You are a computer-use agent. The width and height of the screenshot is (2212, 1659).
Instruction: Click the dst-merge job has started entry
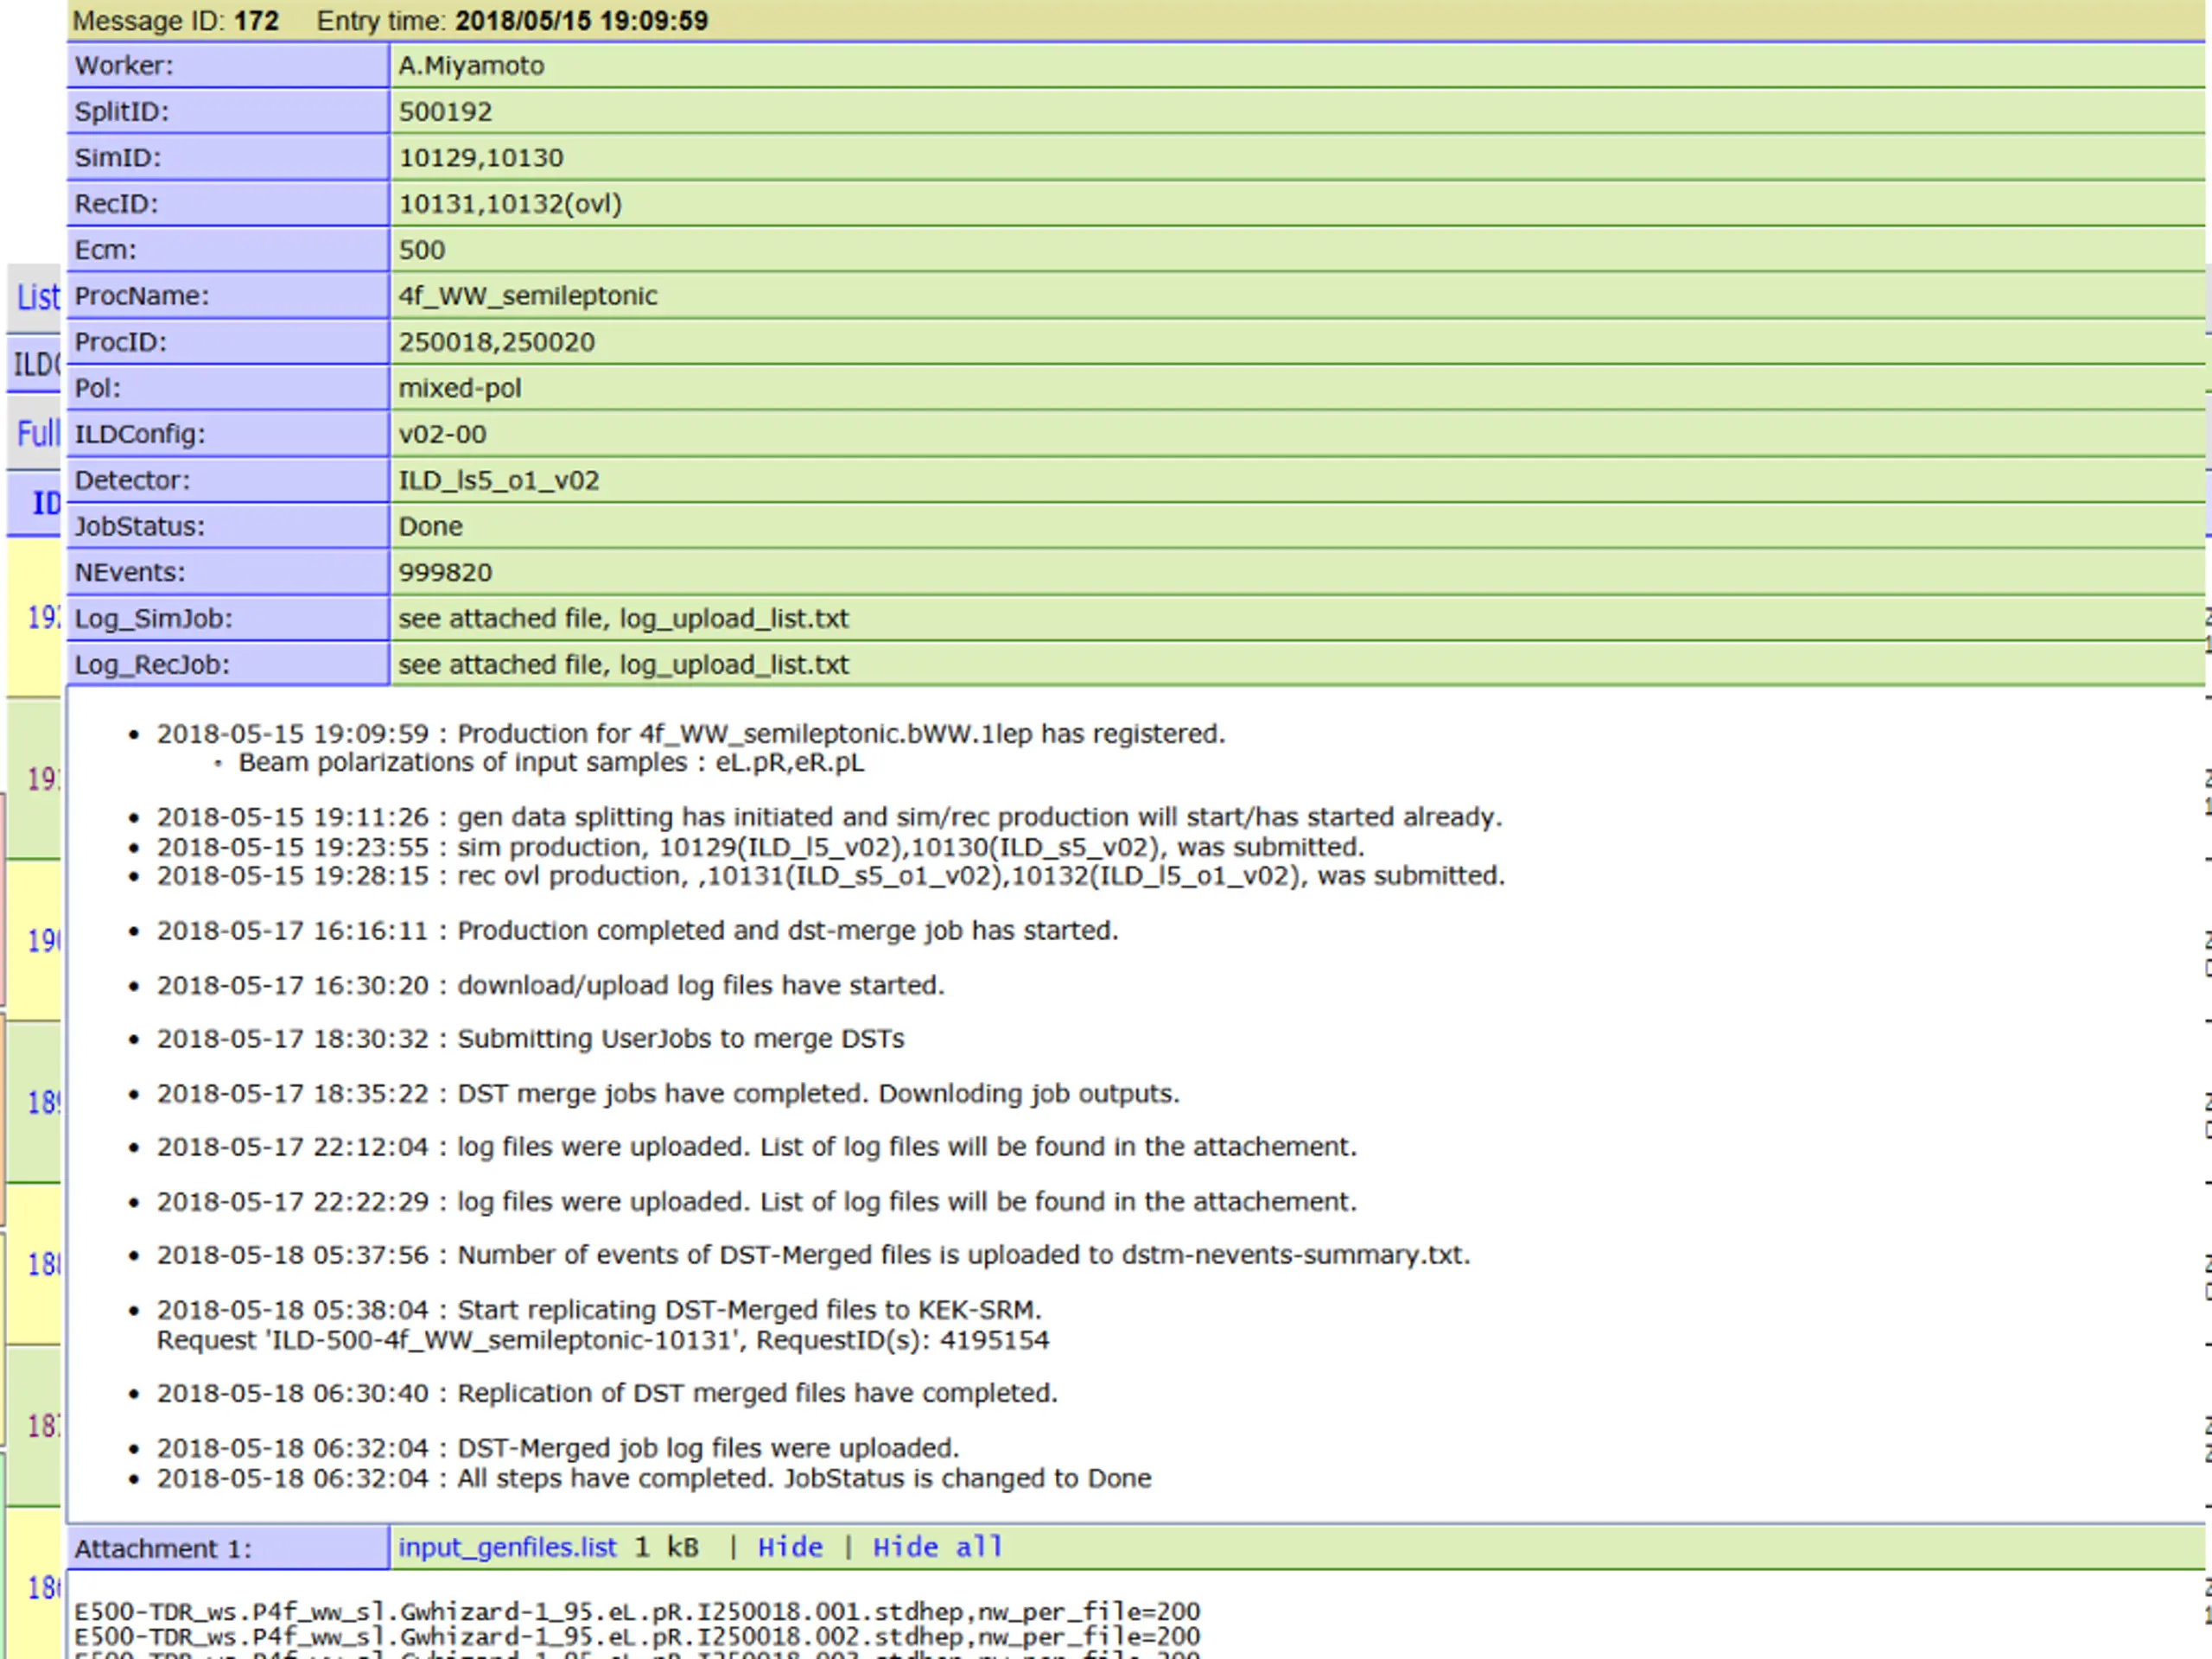(x=637, y=930)
